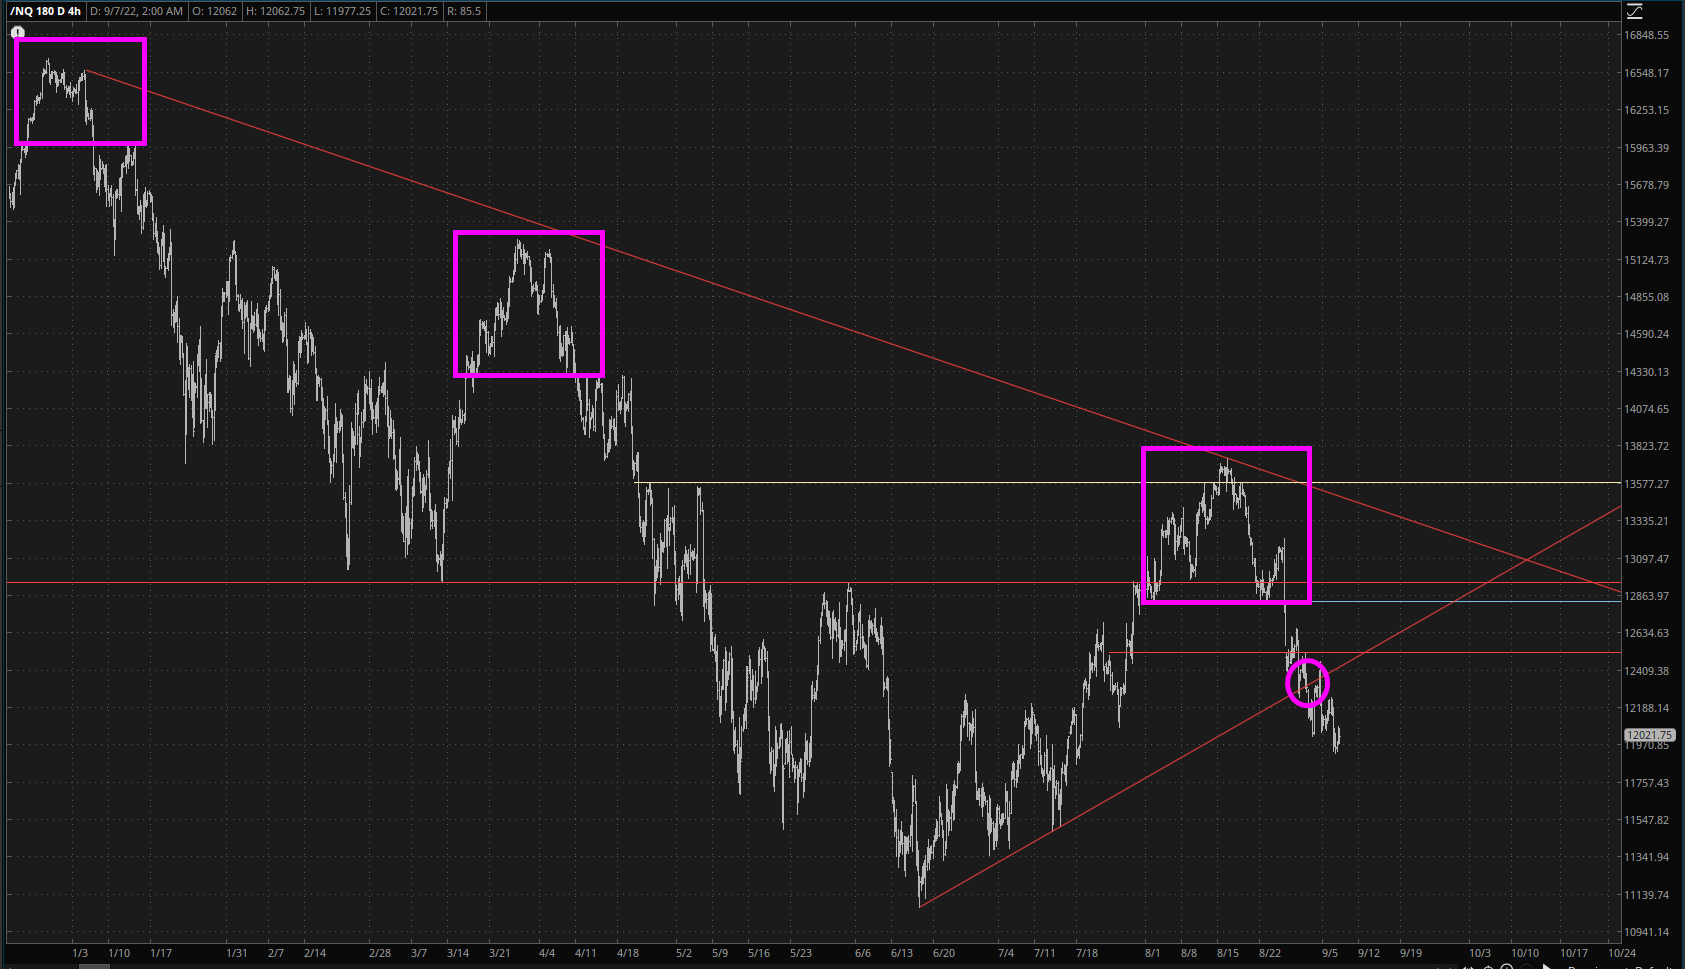1685x969 pixels.
Task: Click the 14330.13 price axis label
Action: (1646, 372)
